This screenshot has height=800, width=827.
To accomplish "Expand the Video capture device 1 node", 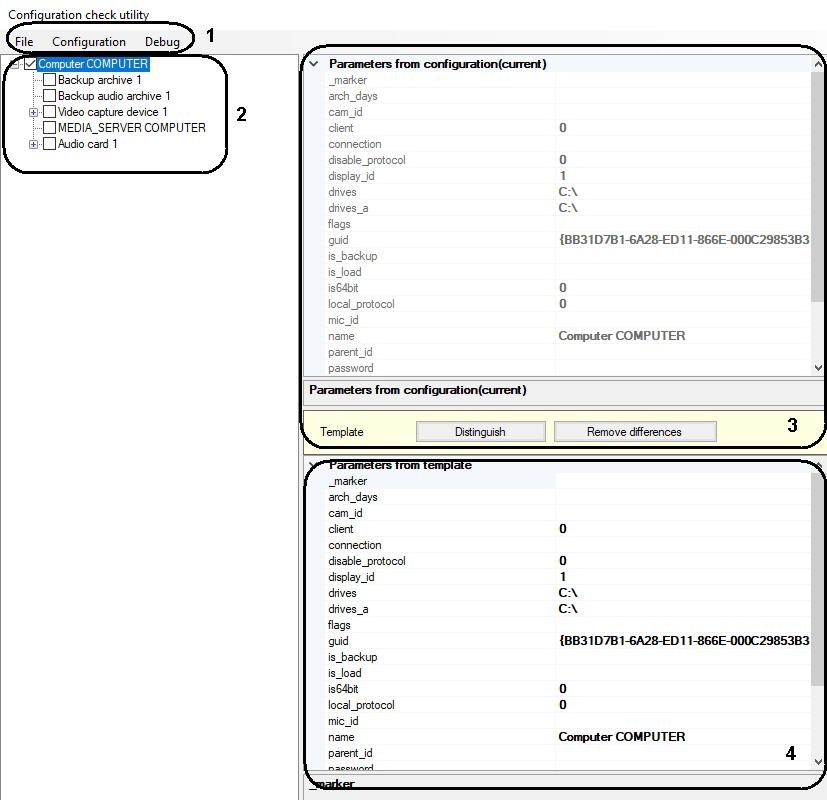I will (33, 112).
